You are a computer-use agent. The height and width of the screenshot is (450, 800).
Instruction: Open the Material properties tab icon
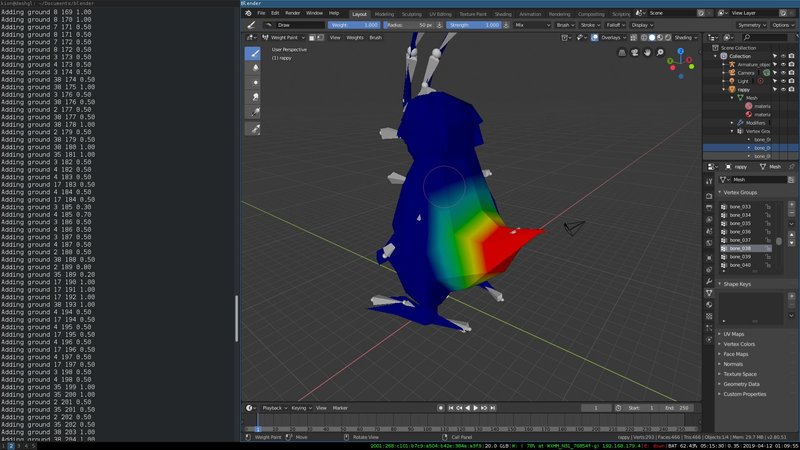pyautogui.click(x=709, y=305)
